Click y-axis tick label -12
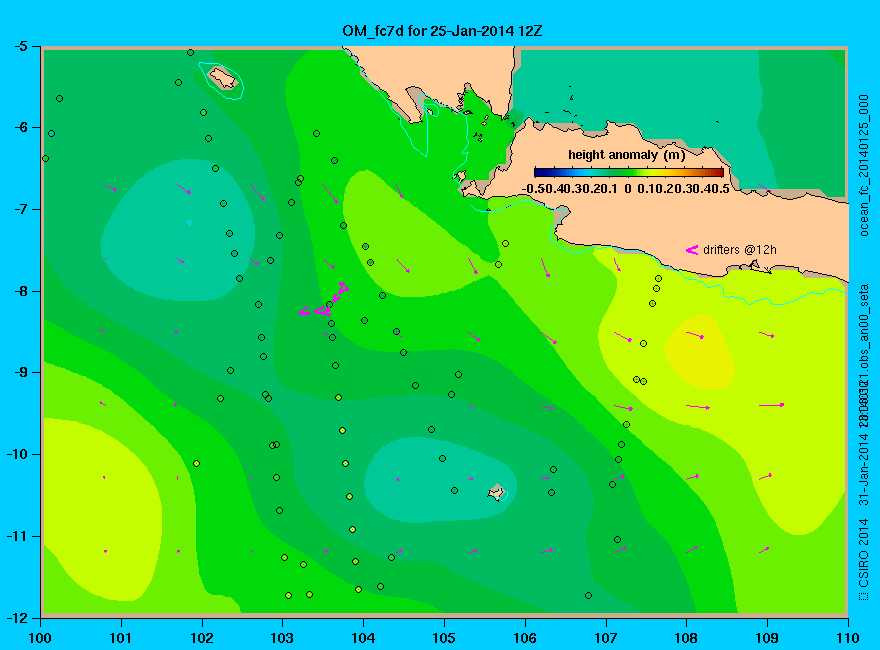Image resolution: width=880 pixels, height=650 pixels. pyautogui.click(x=16, y=617)
